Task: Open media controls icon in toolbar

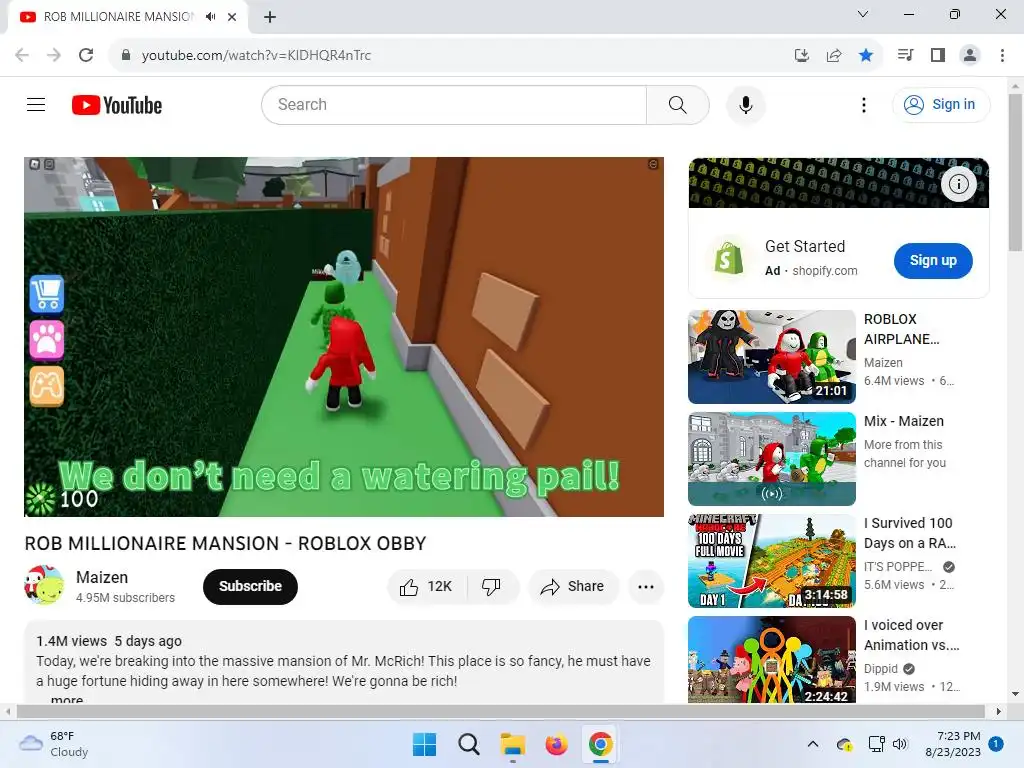Action: tap(905, 55)
